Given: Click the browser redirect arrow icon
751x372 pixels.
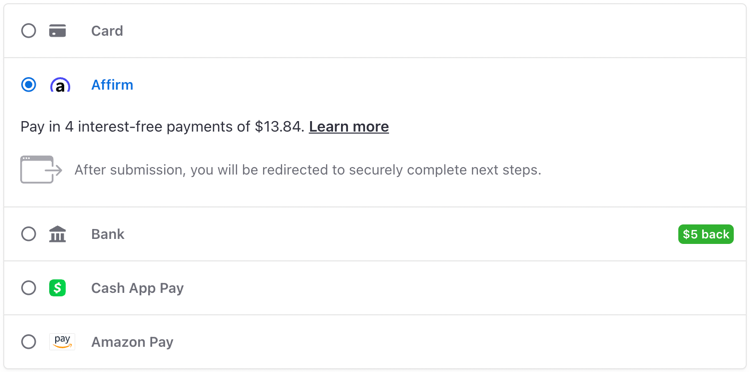Looking at the screenshot, I should coord(41,169).
